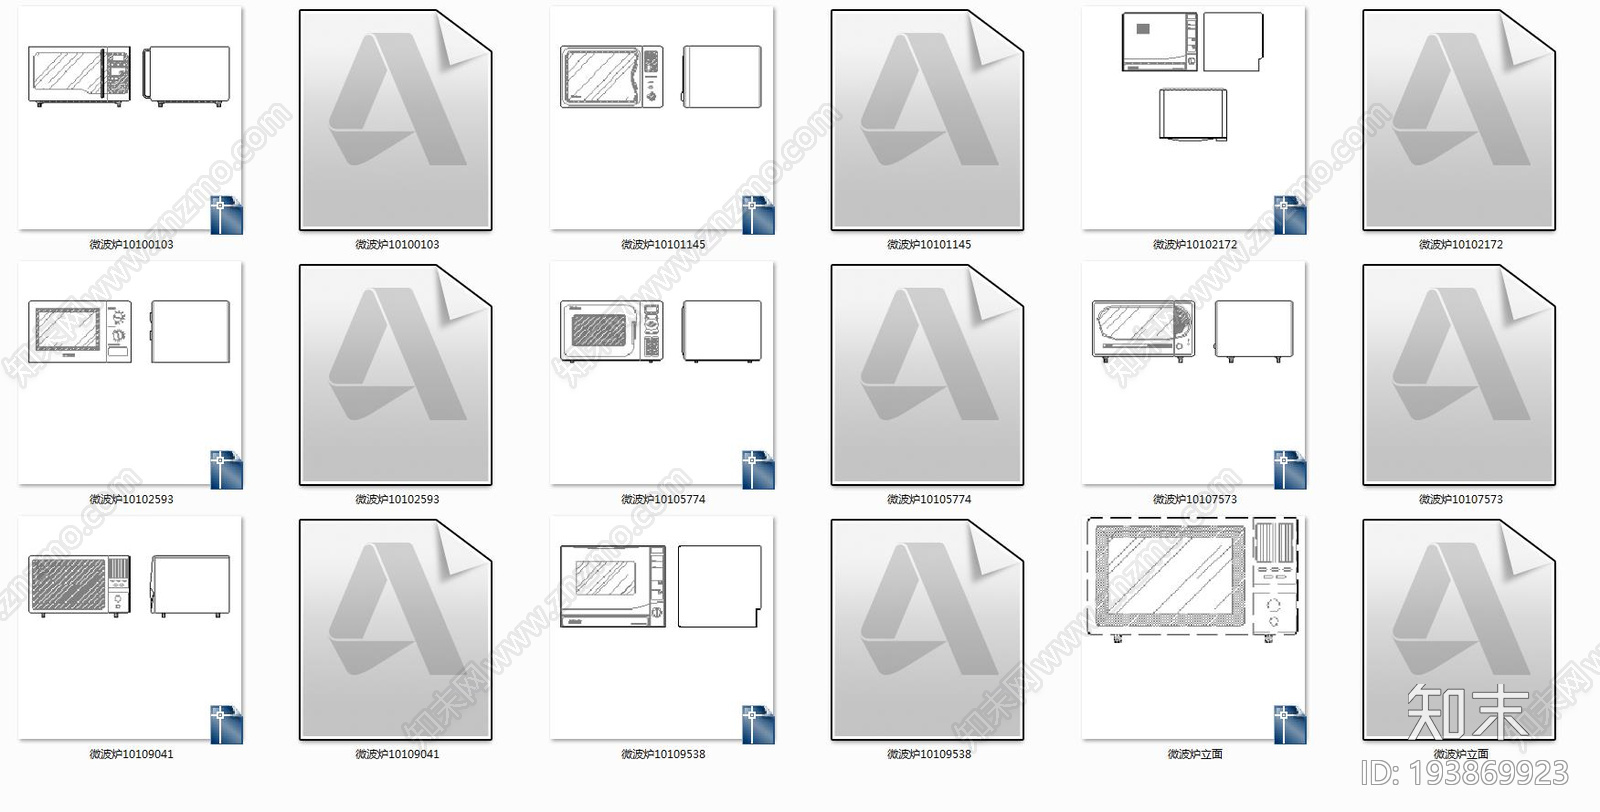Select the Autodesk file icon for 微波炉10109538

(928, 630)
